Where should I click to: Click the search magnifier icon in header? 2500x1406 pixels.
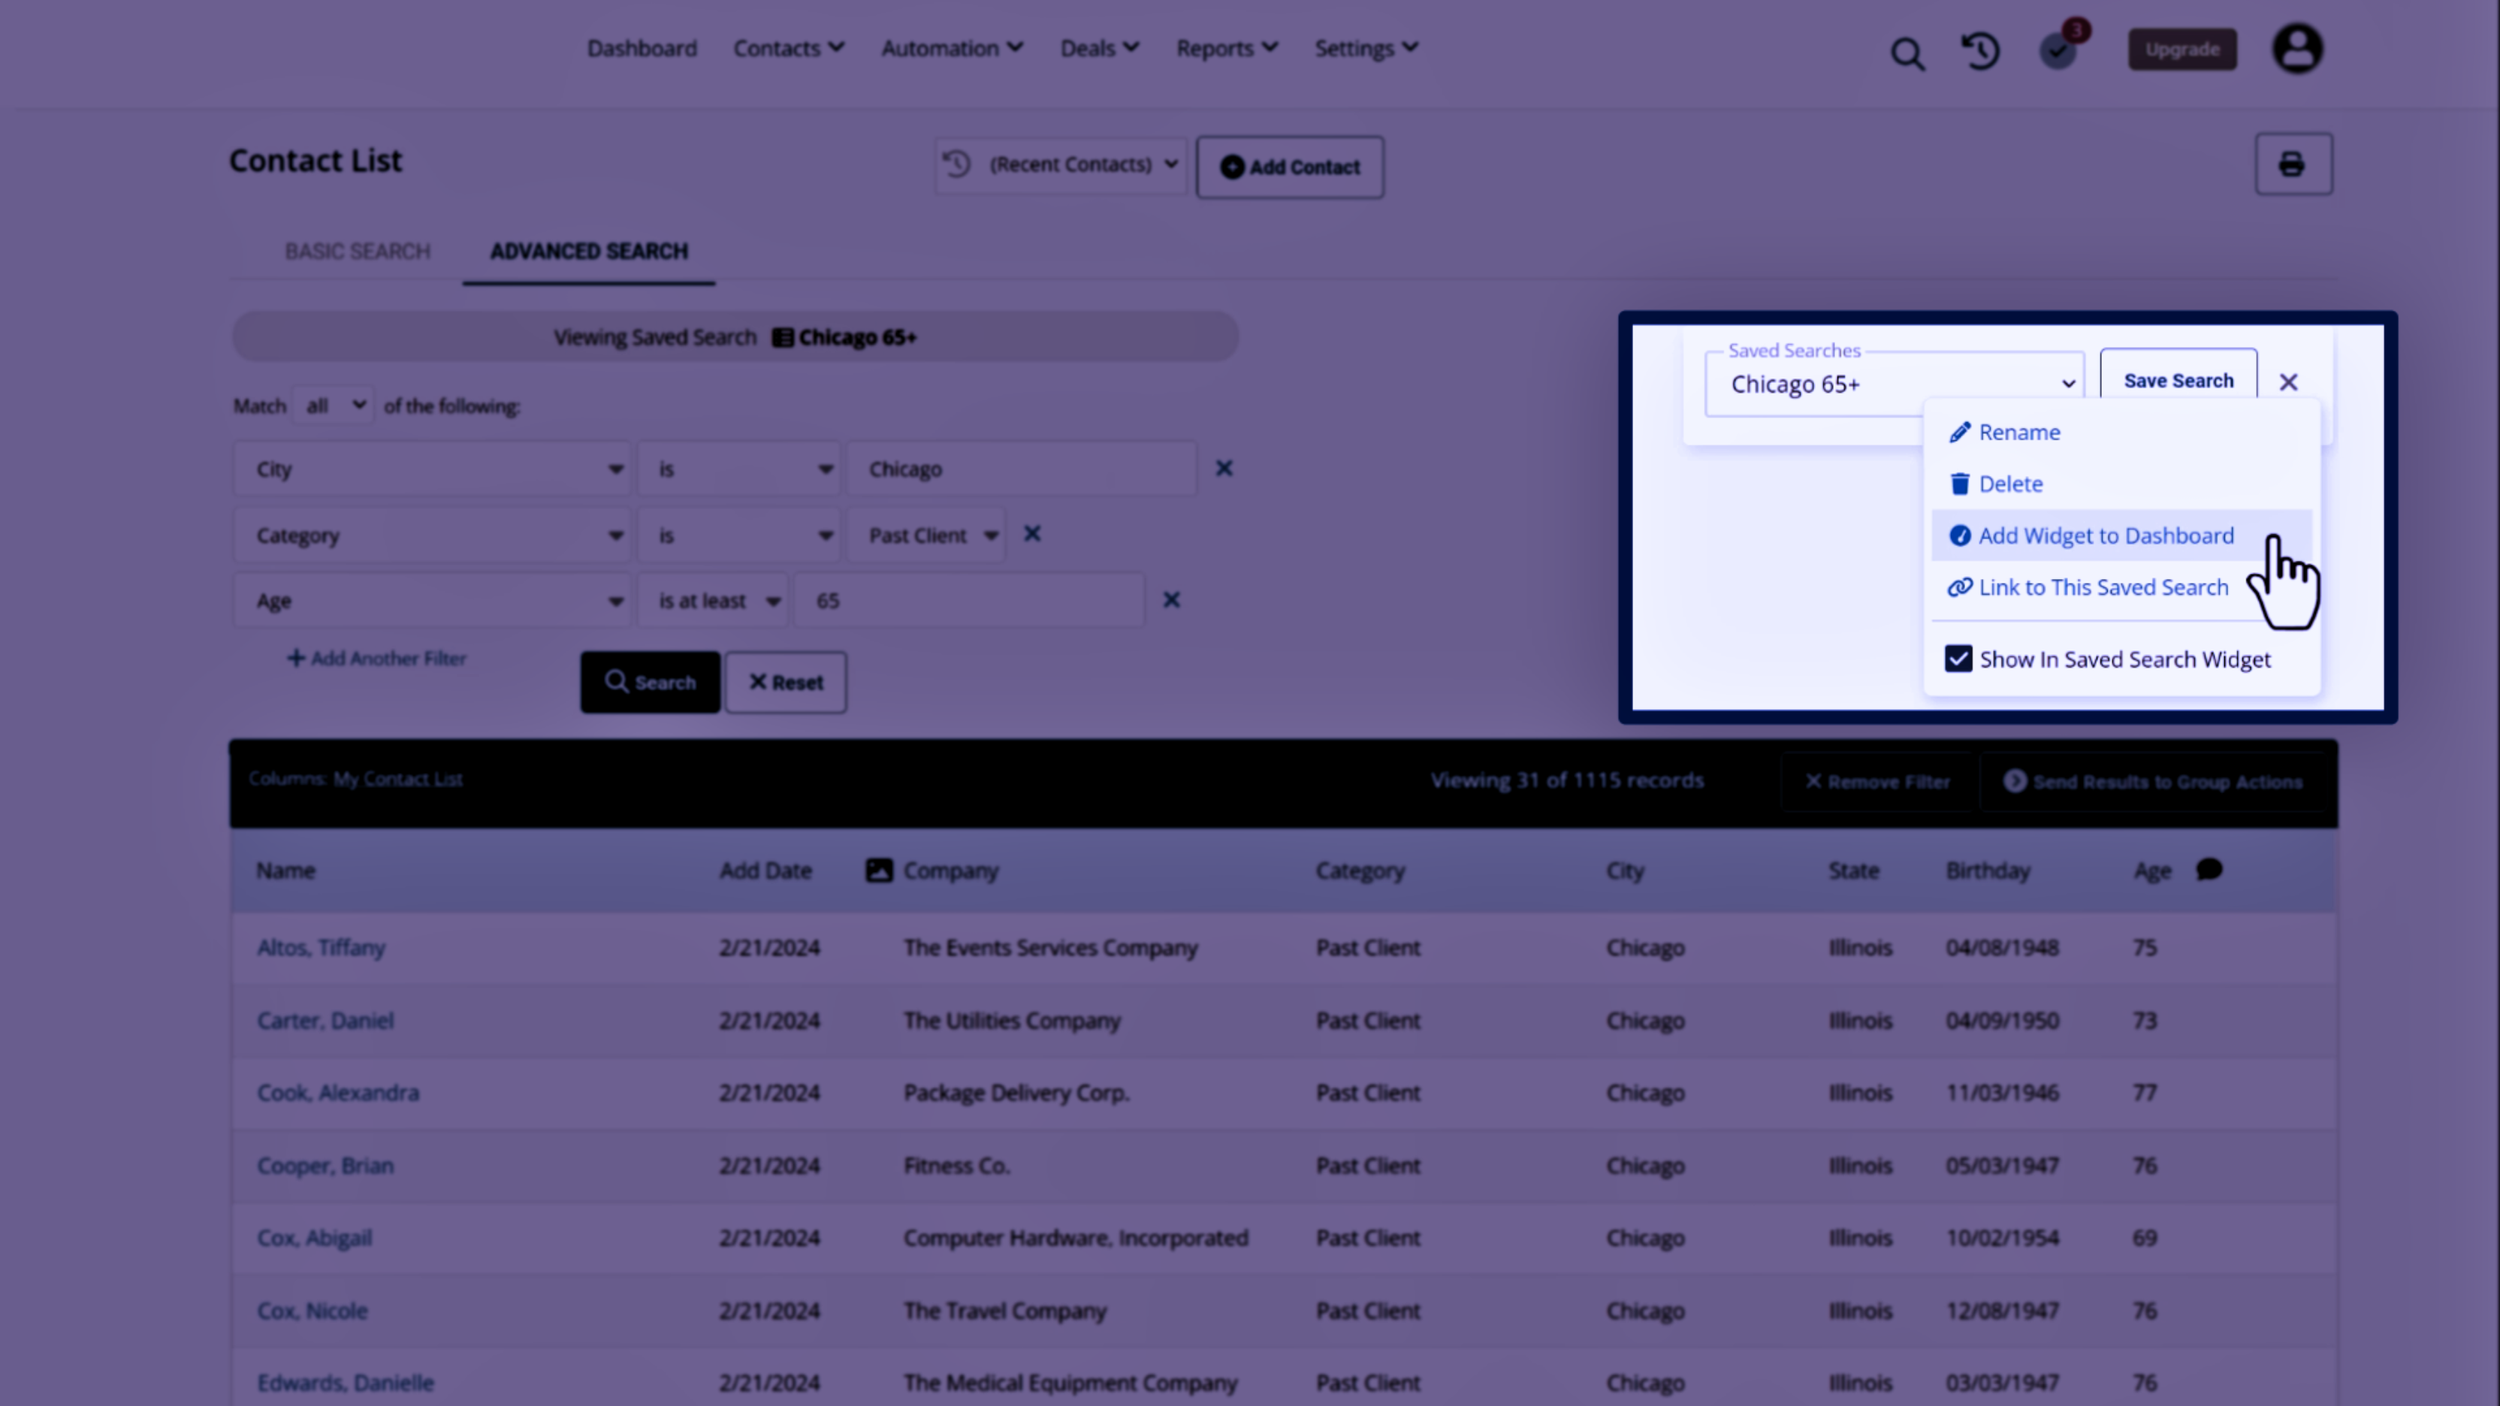(x=1907, y=52)
